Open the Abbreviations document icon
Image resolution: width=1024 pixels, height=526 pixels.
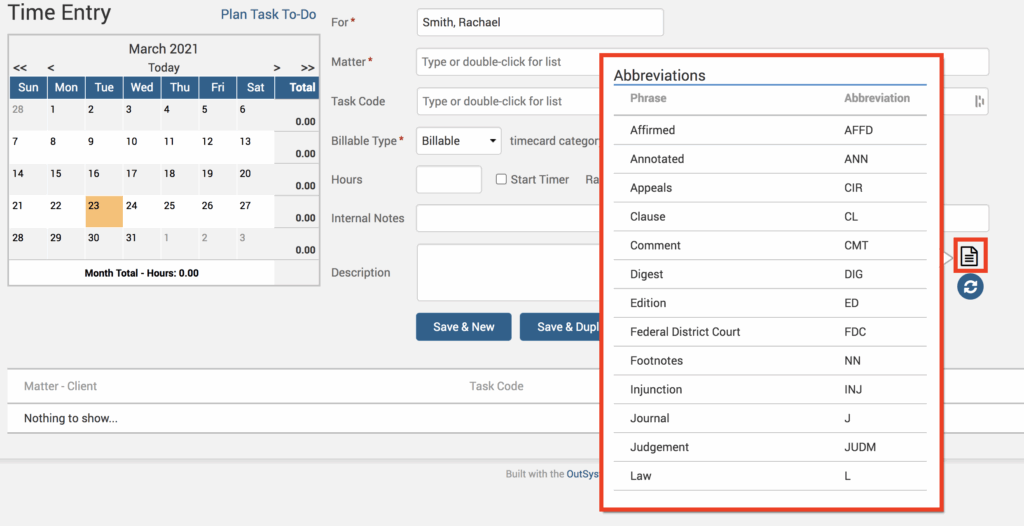coord(969,256)
